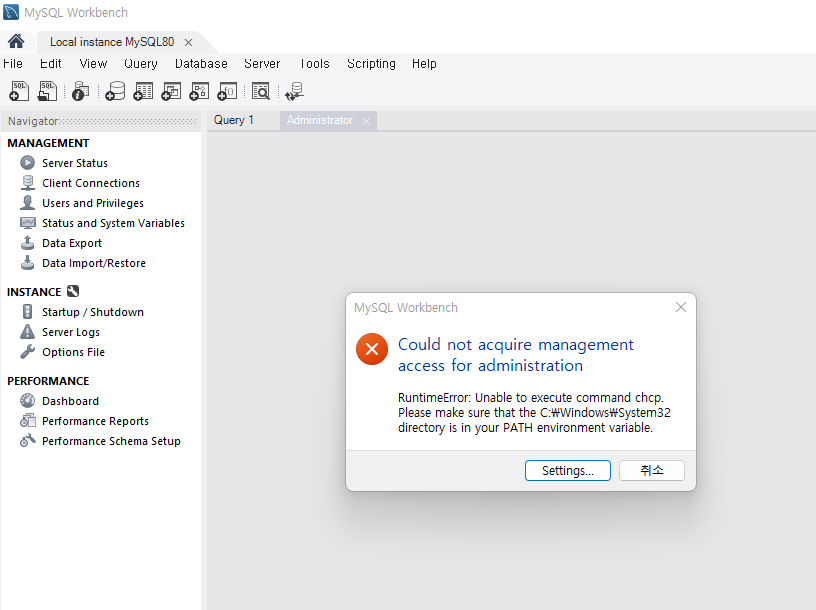Screen dimensions: 816x610
Task: Close the Local instance MySQL80 tab
Action: pos(188,43)
